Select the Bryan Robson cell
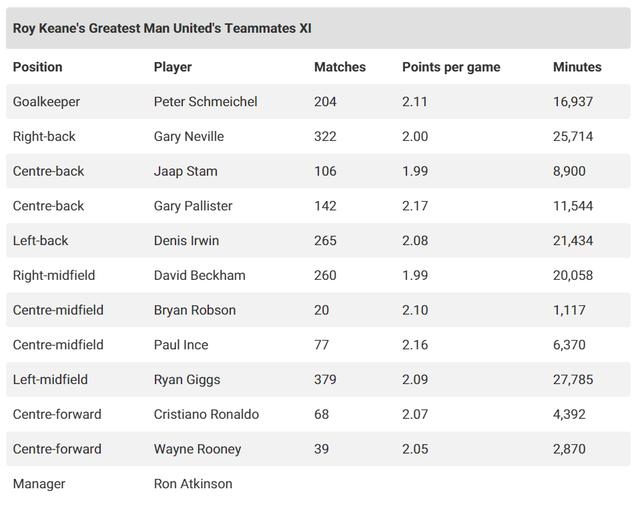640x509 pixels. [195, 310]
